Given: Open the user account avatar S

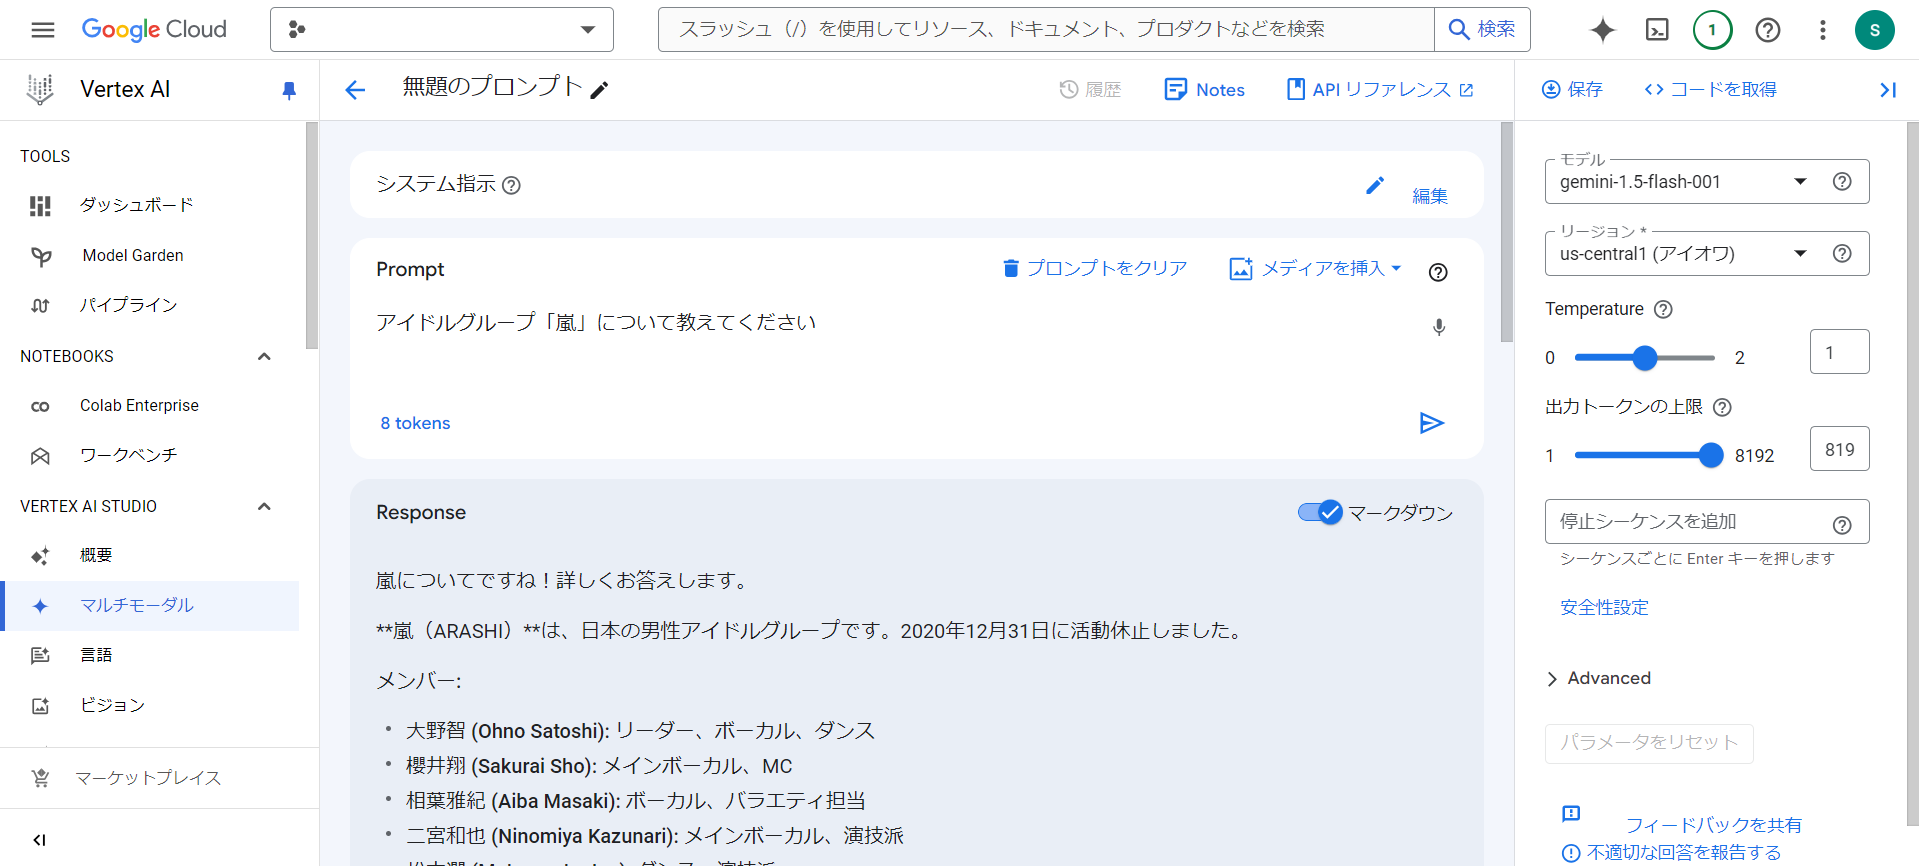Looking at the screenshot, I should (1875, 30).
